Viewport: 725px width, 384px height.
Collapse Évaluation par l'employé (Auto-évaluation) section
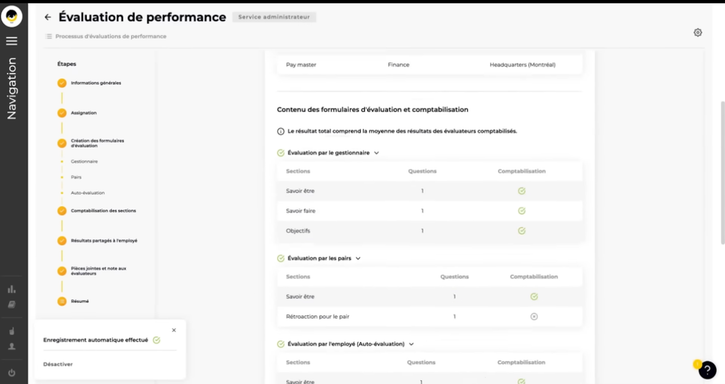pos(412,344)
